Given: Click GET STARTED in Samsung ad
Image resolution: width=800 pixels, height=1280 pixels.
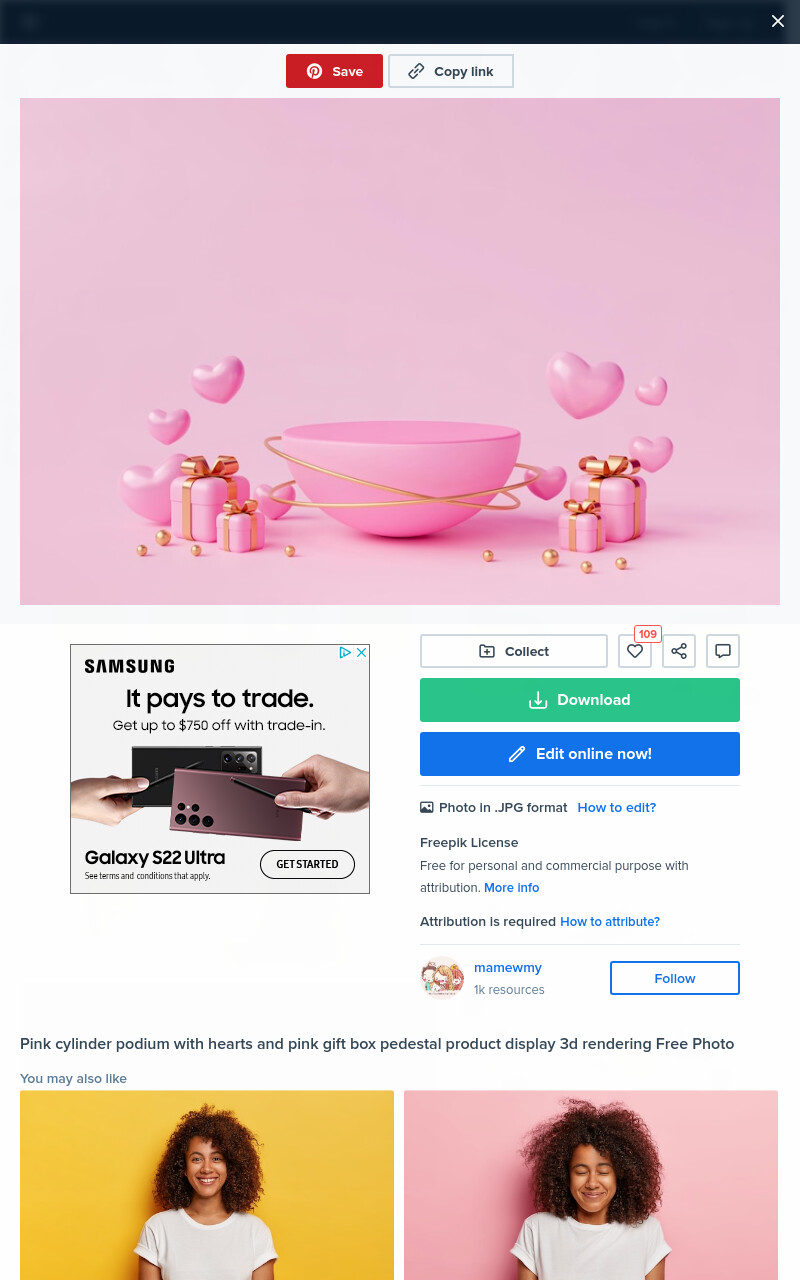Looking at the screenshot, I should [308, 864].
